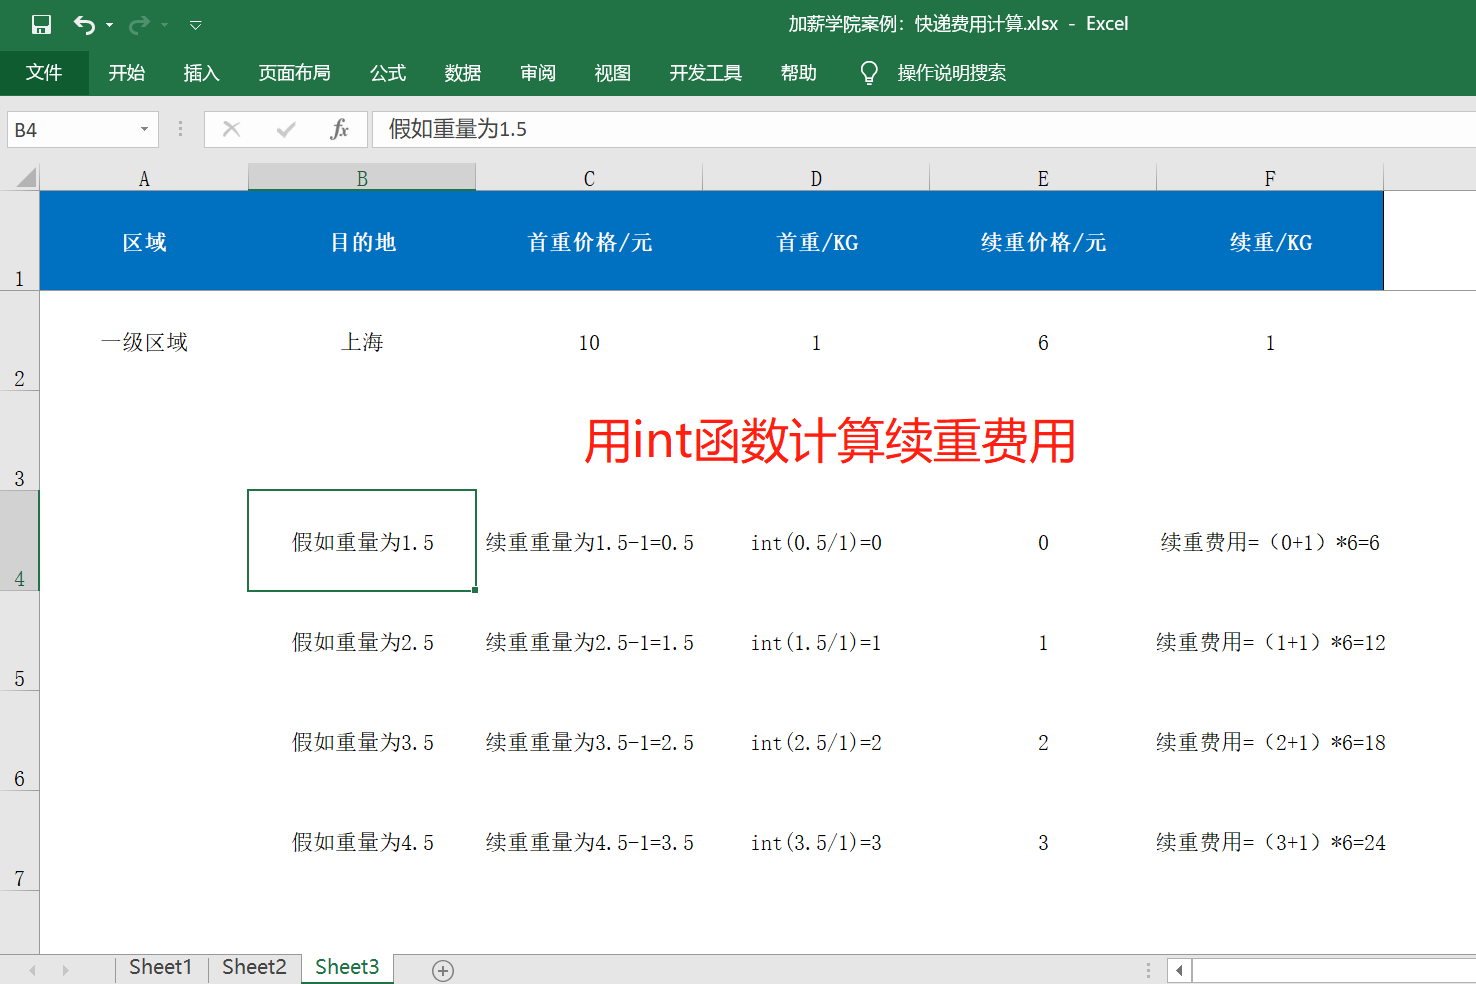Viewport: 1476px width, 984px height.
Task: Select column A header
Action: point(144,178)
